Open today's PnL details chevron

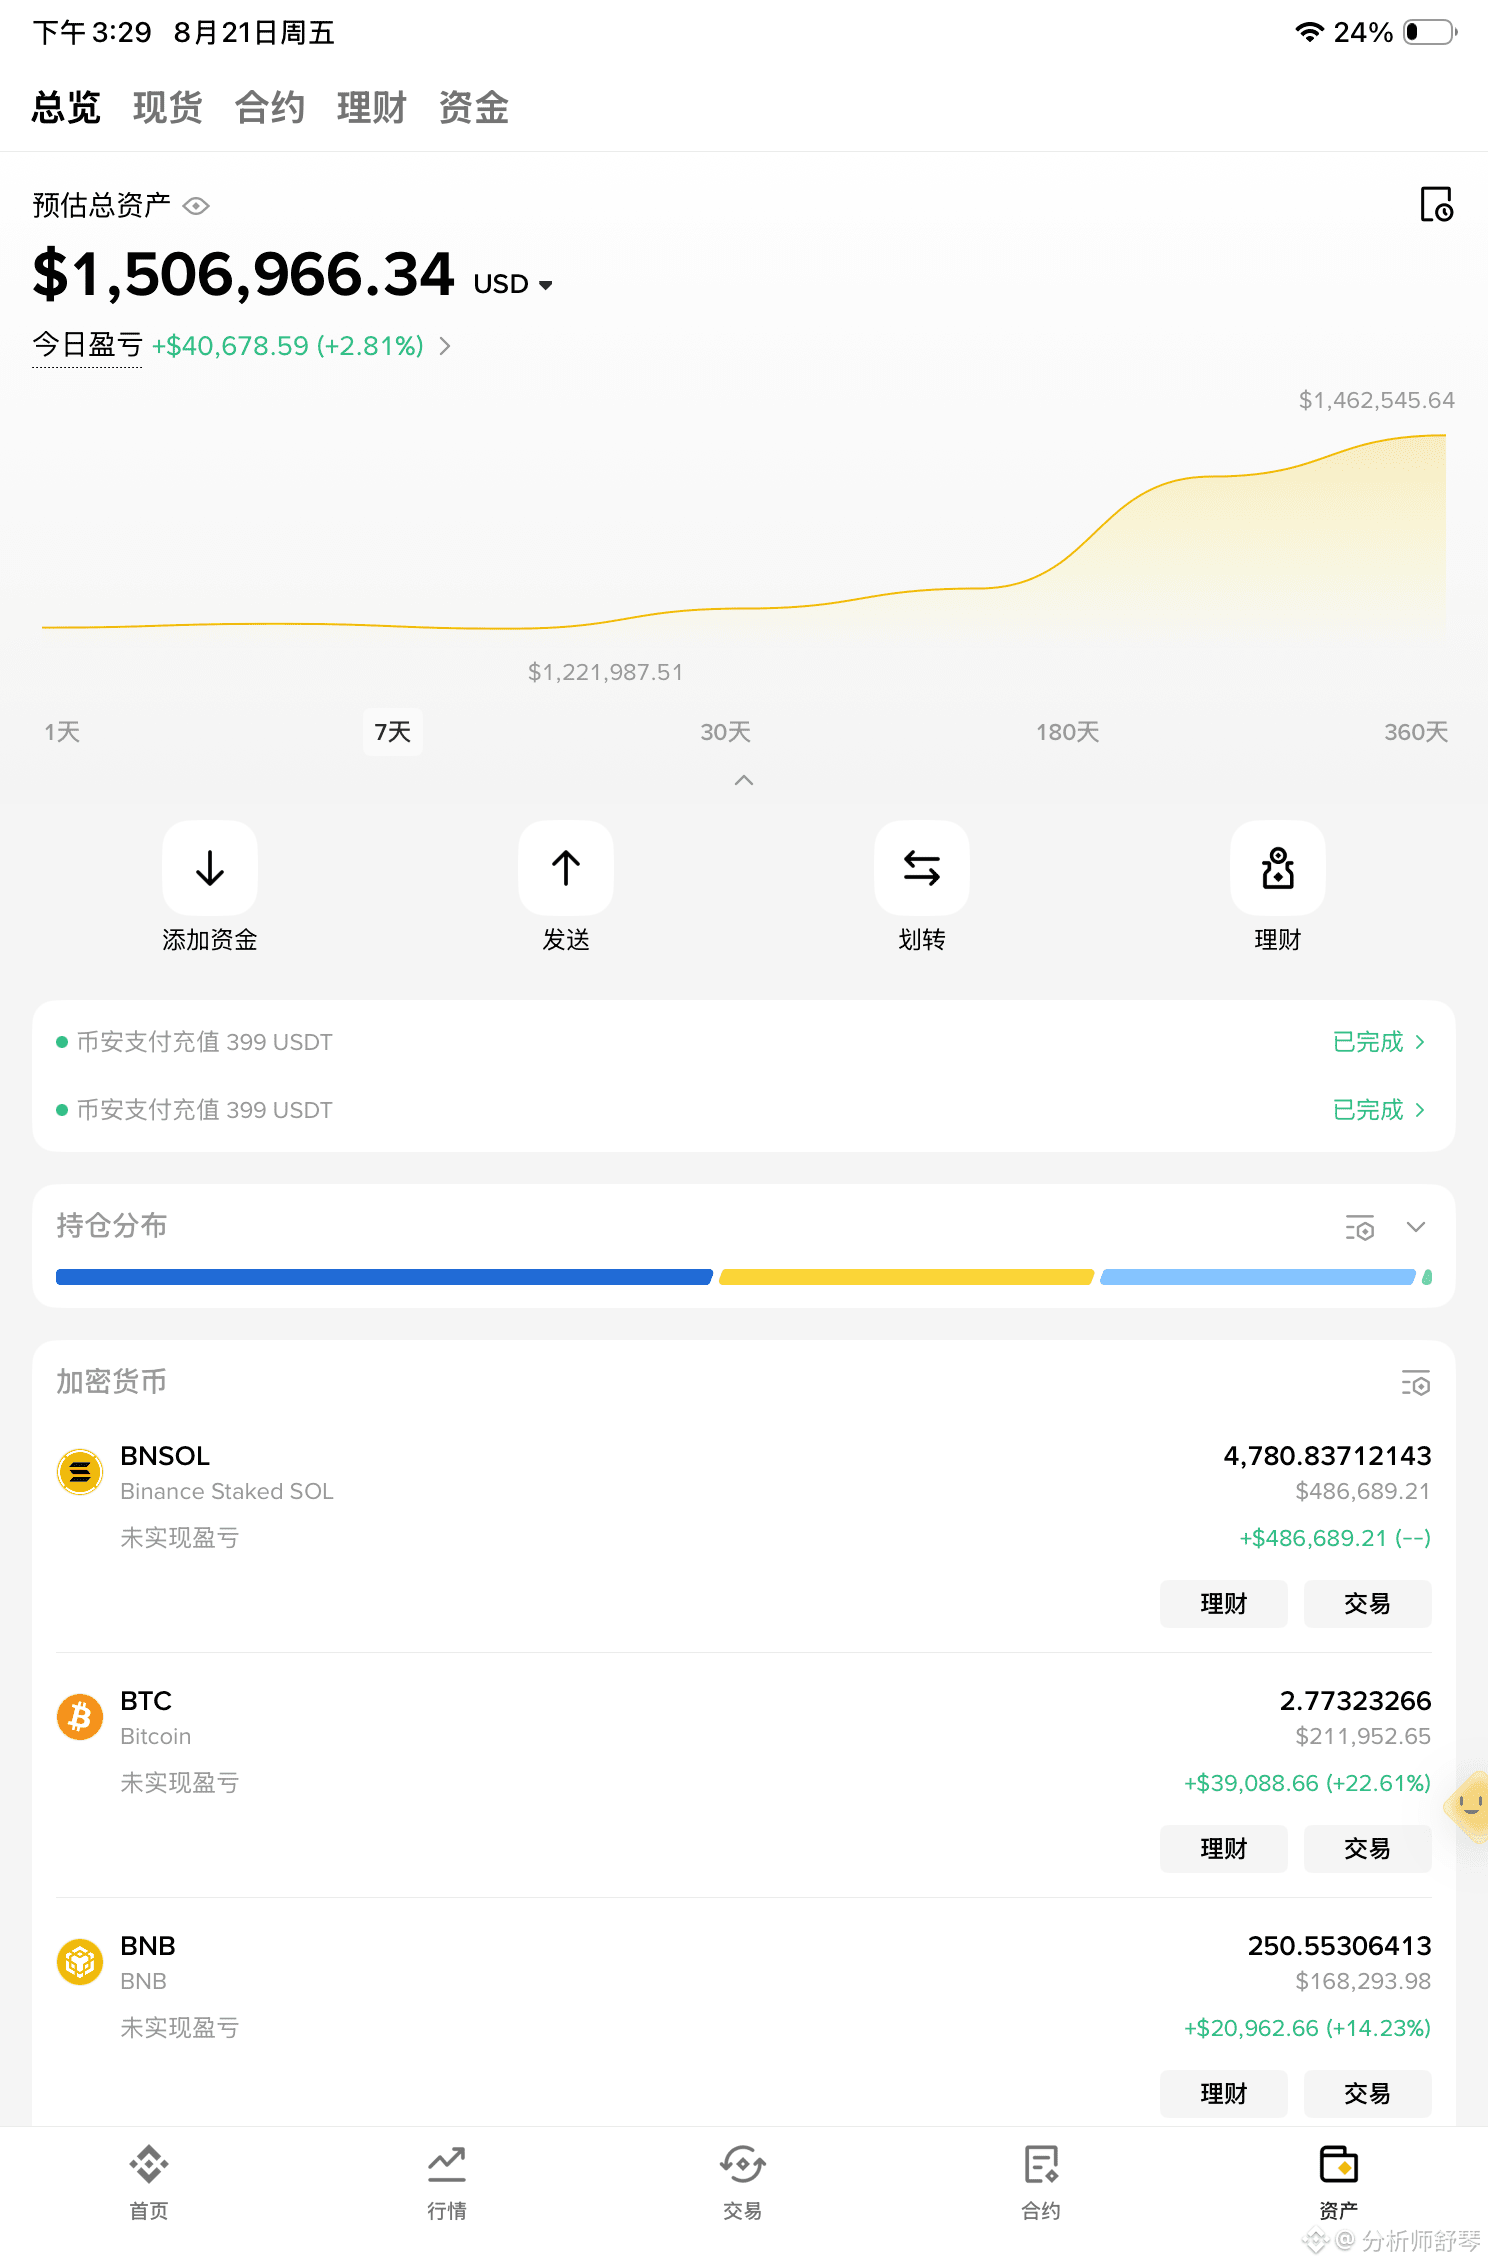point(445,346)
